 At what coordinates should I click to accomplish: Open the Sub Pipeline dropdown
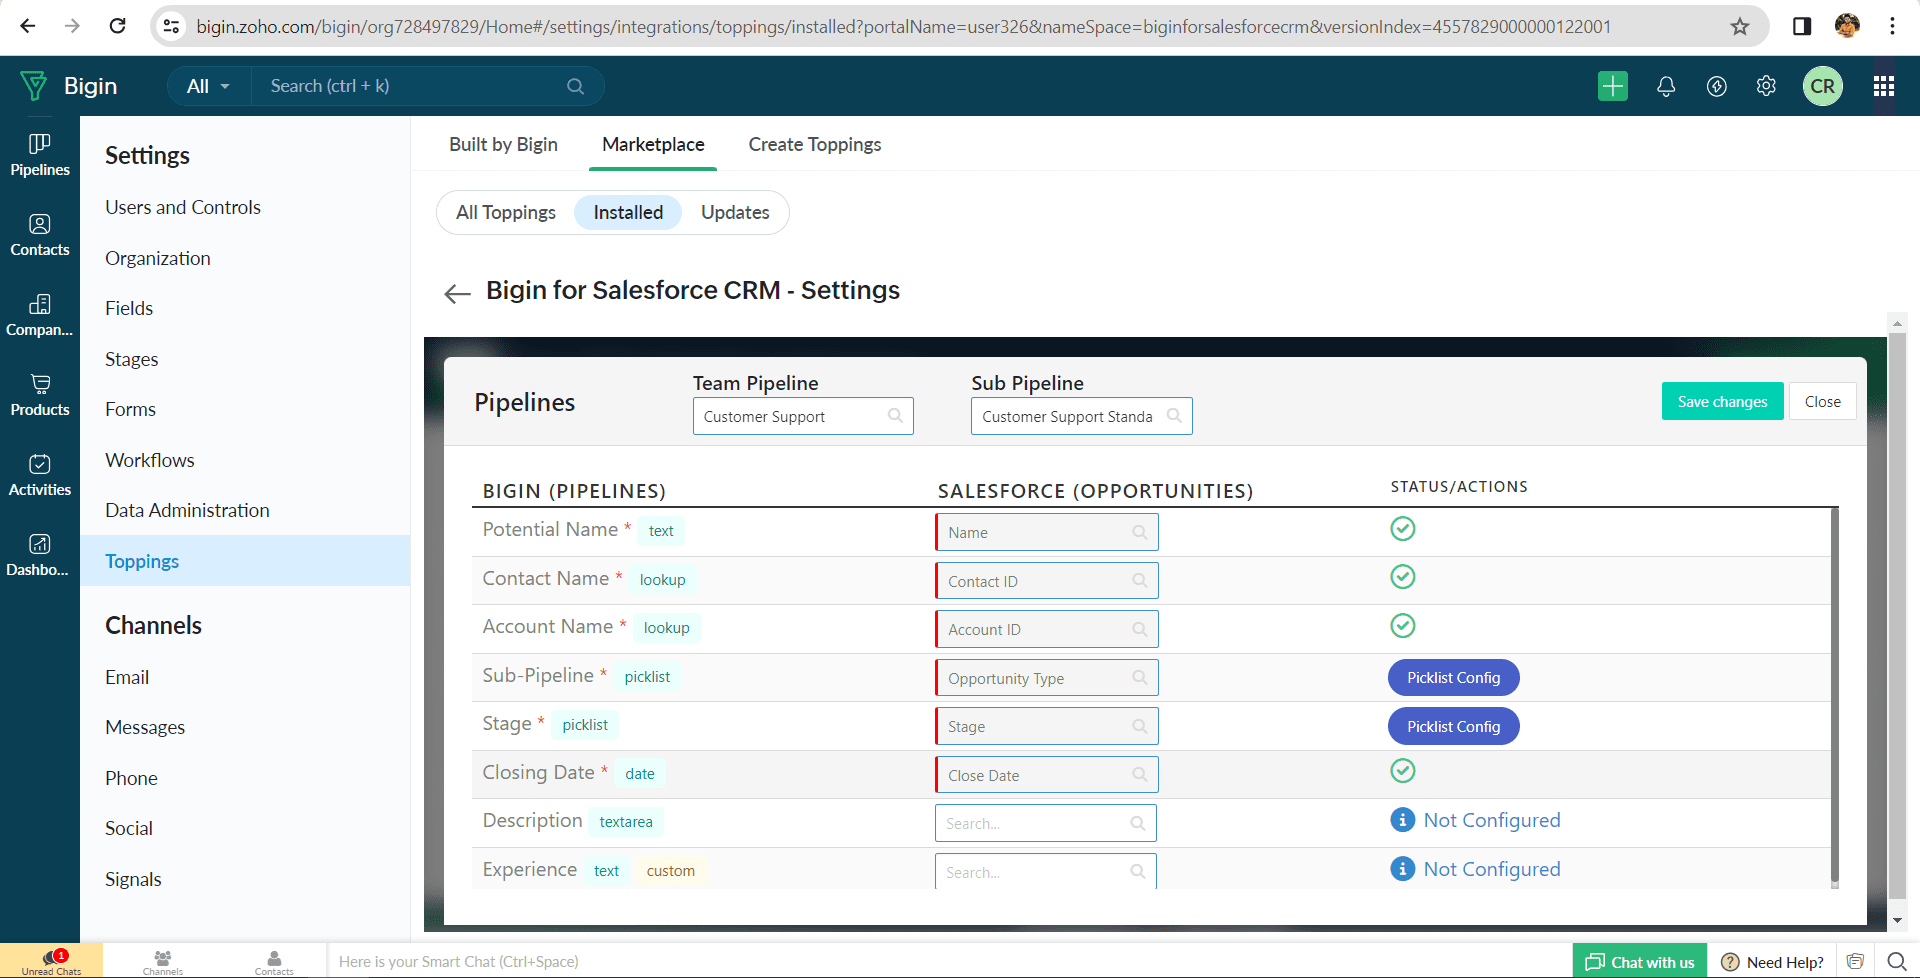pos(1080,416)
